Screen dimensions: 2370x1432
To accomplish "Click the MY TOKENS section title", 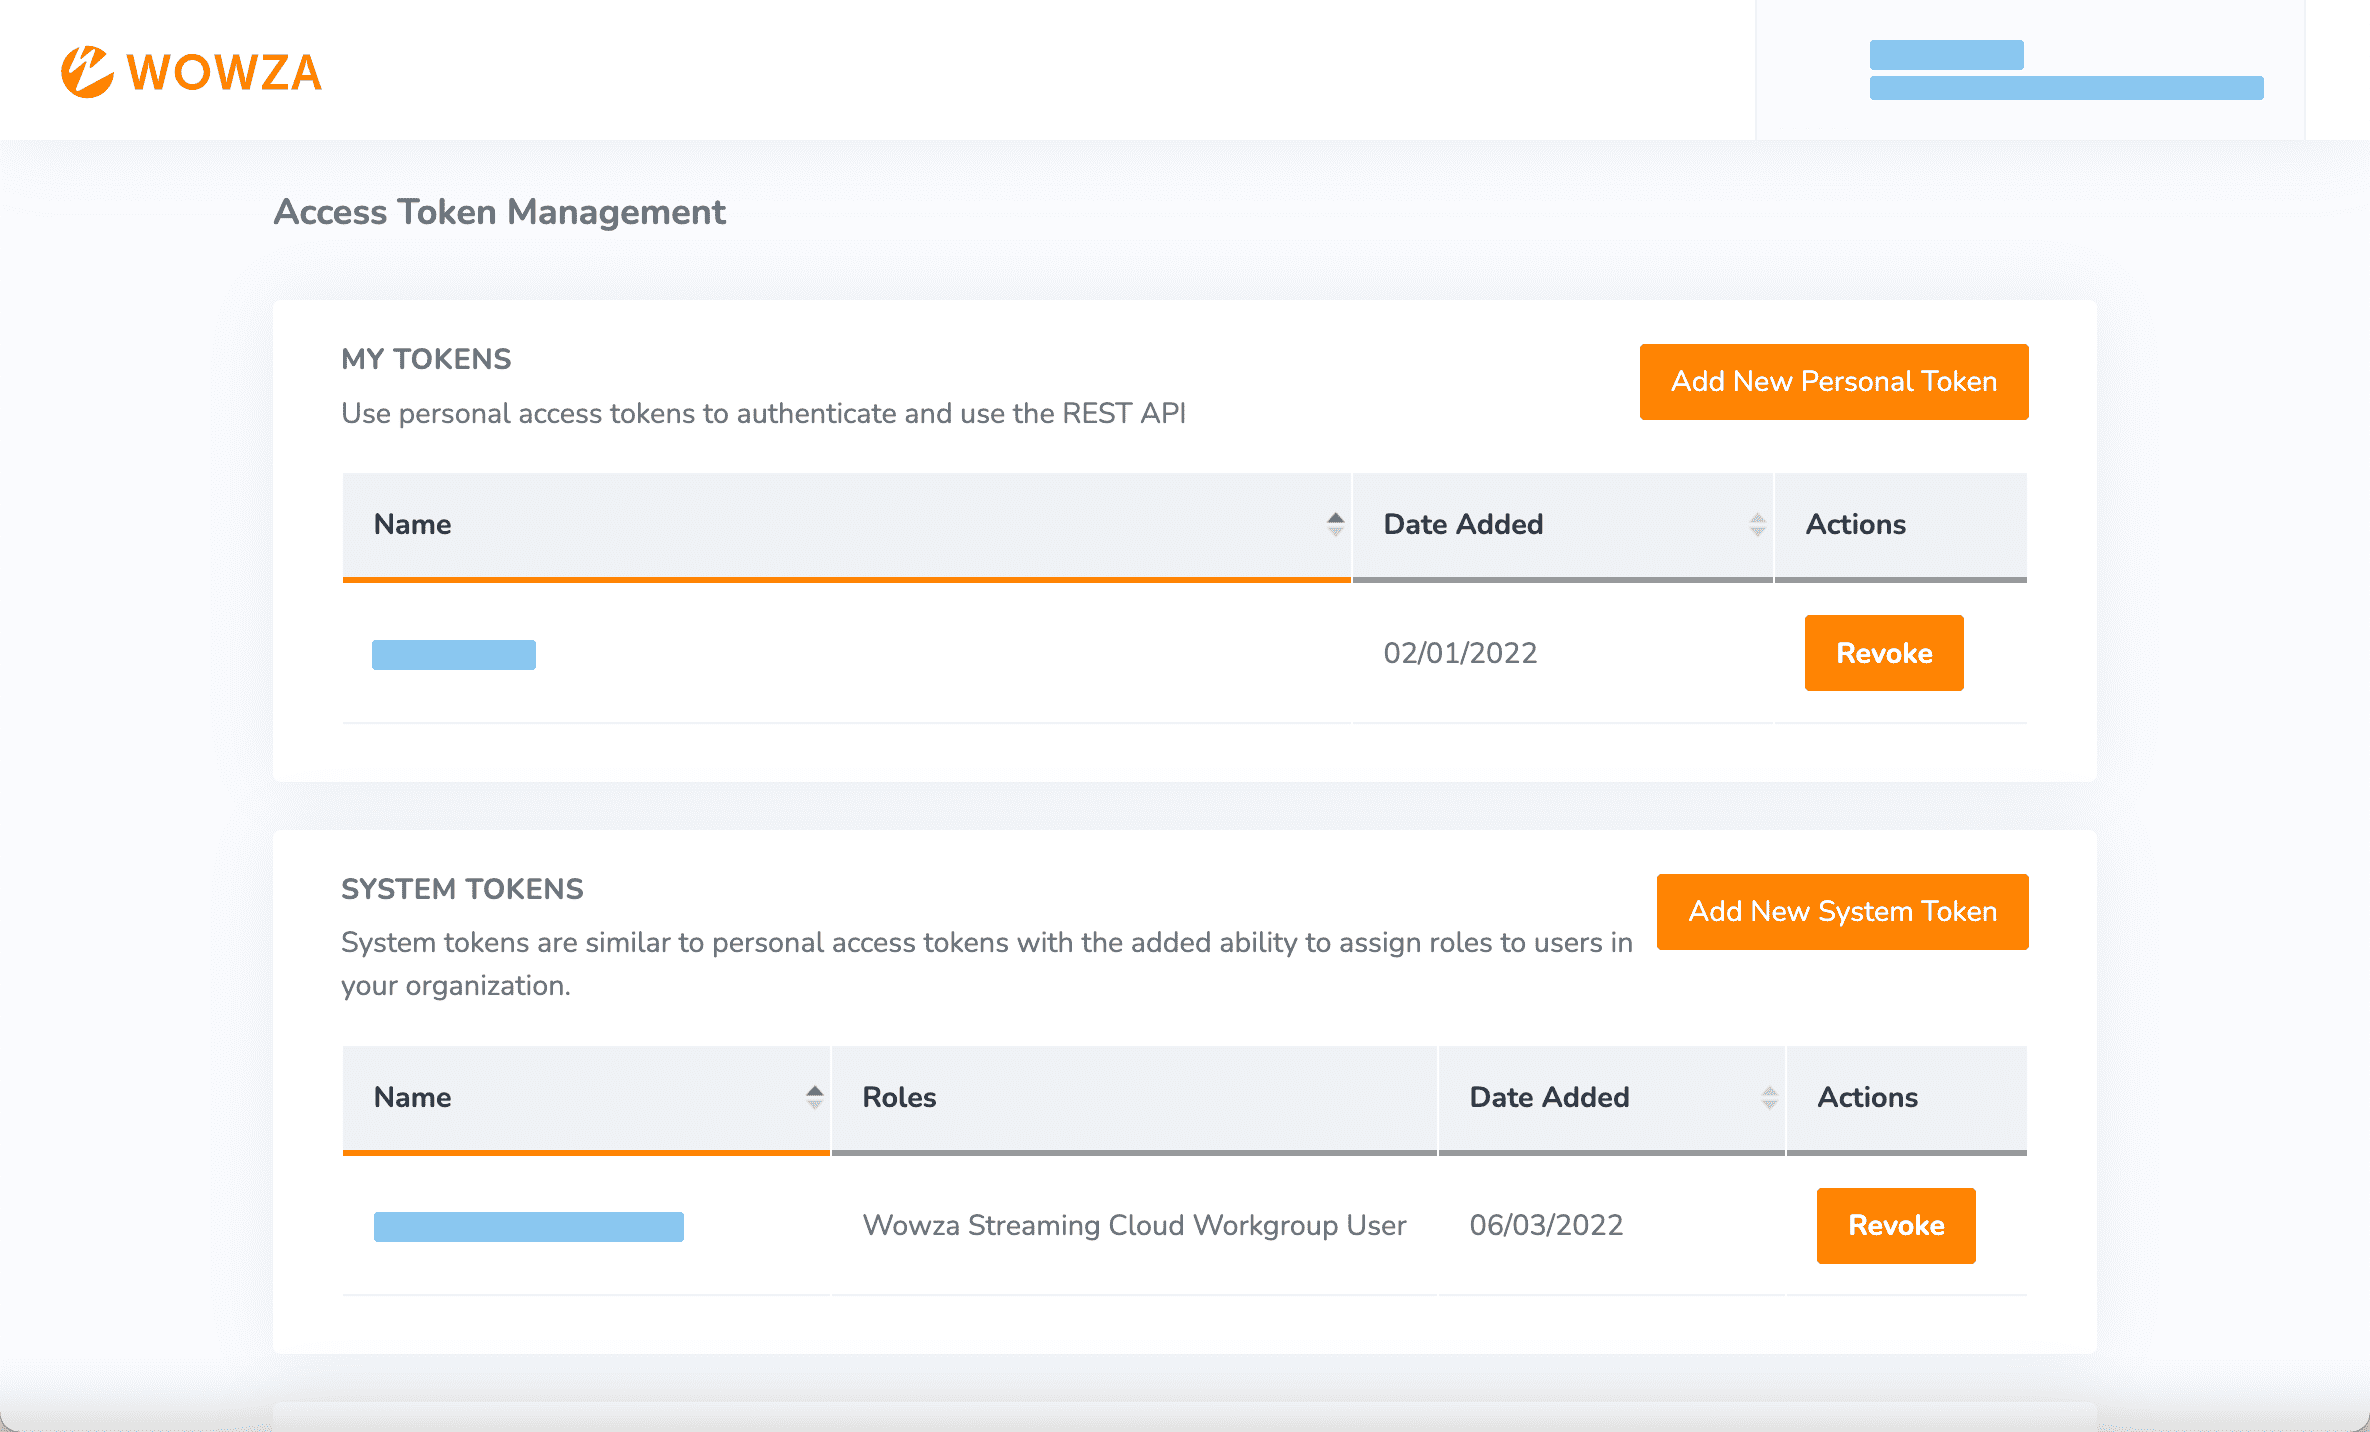I will (x=426, y=359).
